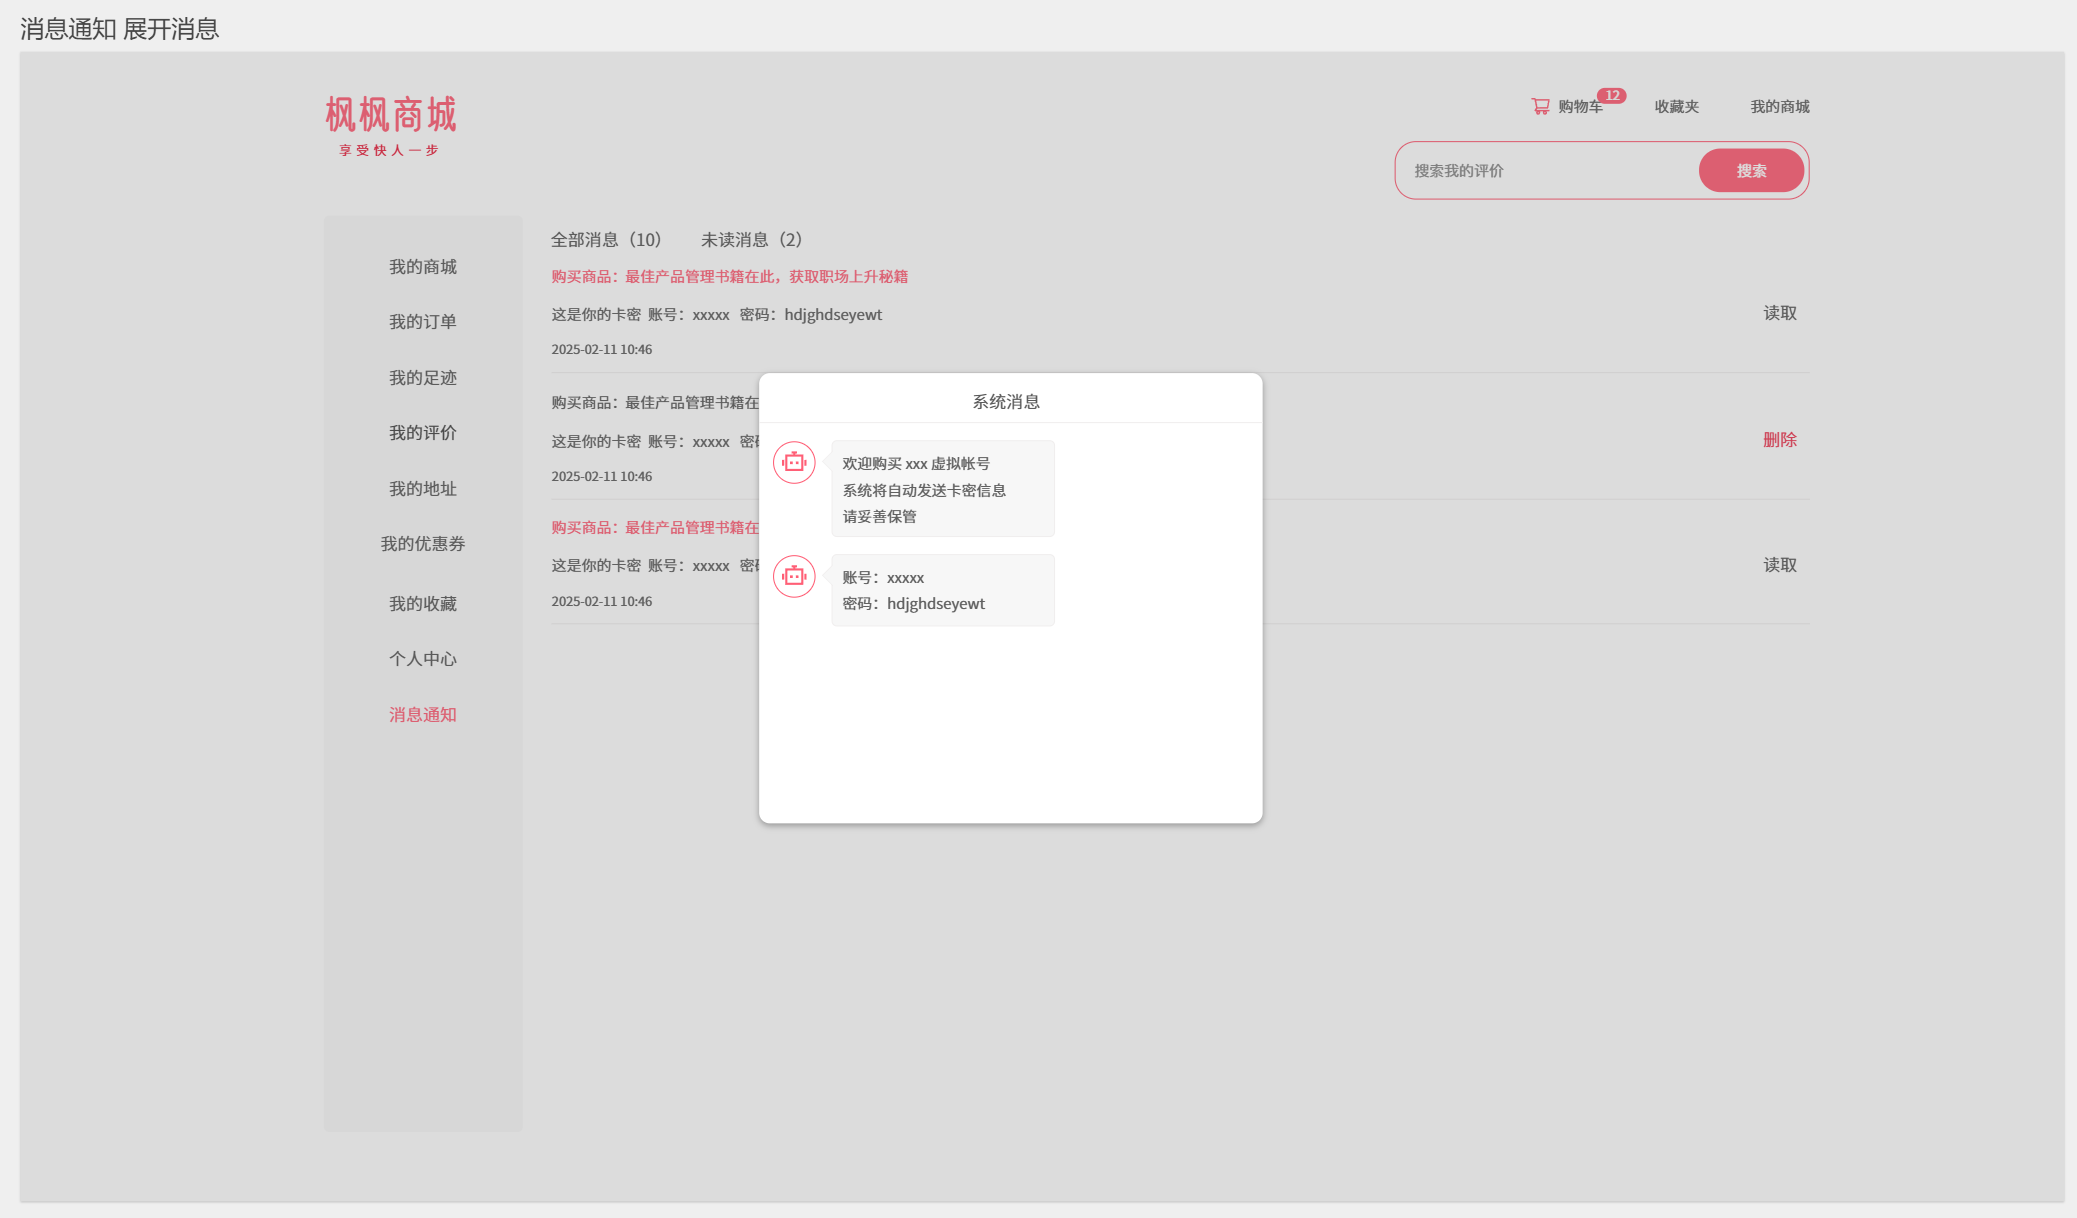This screenshot has height=1218, width=2077.
Task: Select 消息通知 in the sidebar
Action: pos(422,715)
